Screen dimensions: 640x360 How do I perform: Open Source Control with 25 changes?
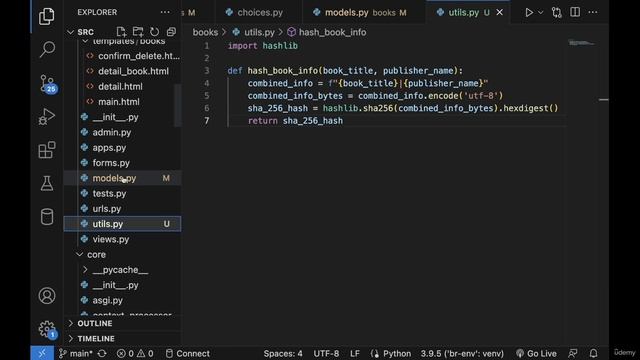coord(47,84)
